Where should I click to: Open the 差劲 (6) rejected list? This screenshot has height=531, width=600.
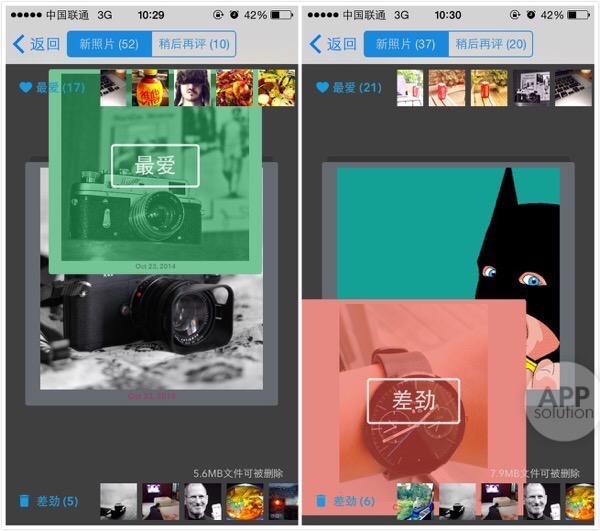click(354, 501)
